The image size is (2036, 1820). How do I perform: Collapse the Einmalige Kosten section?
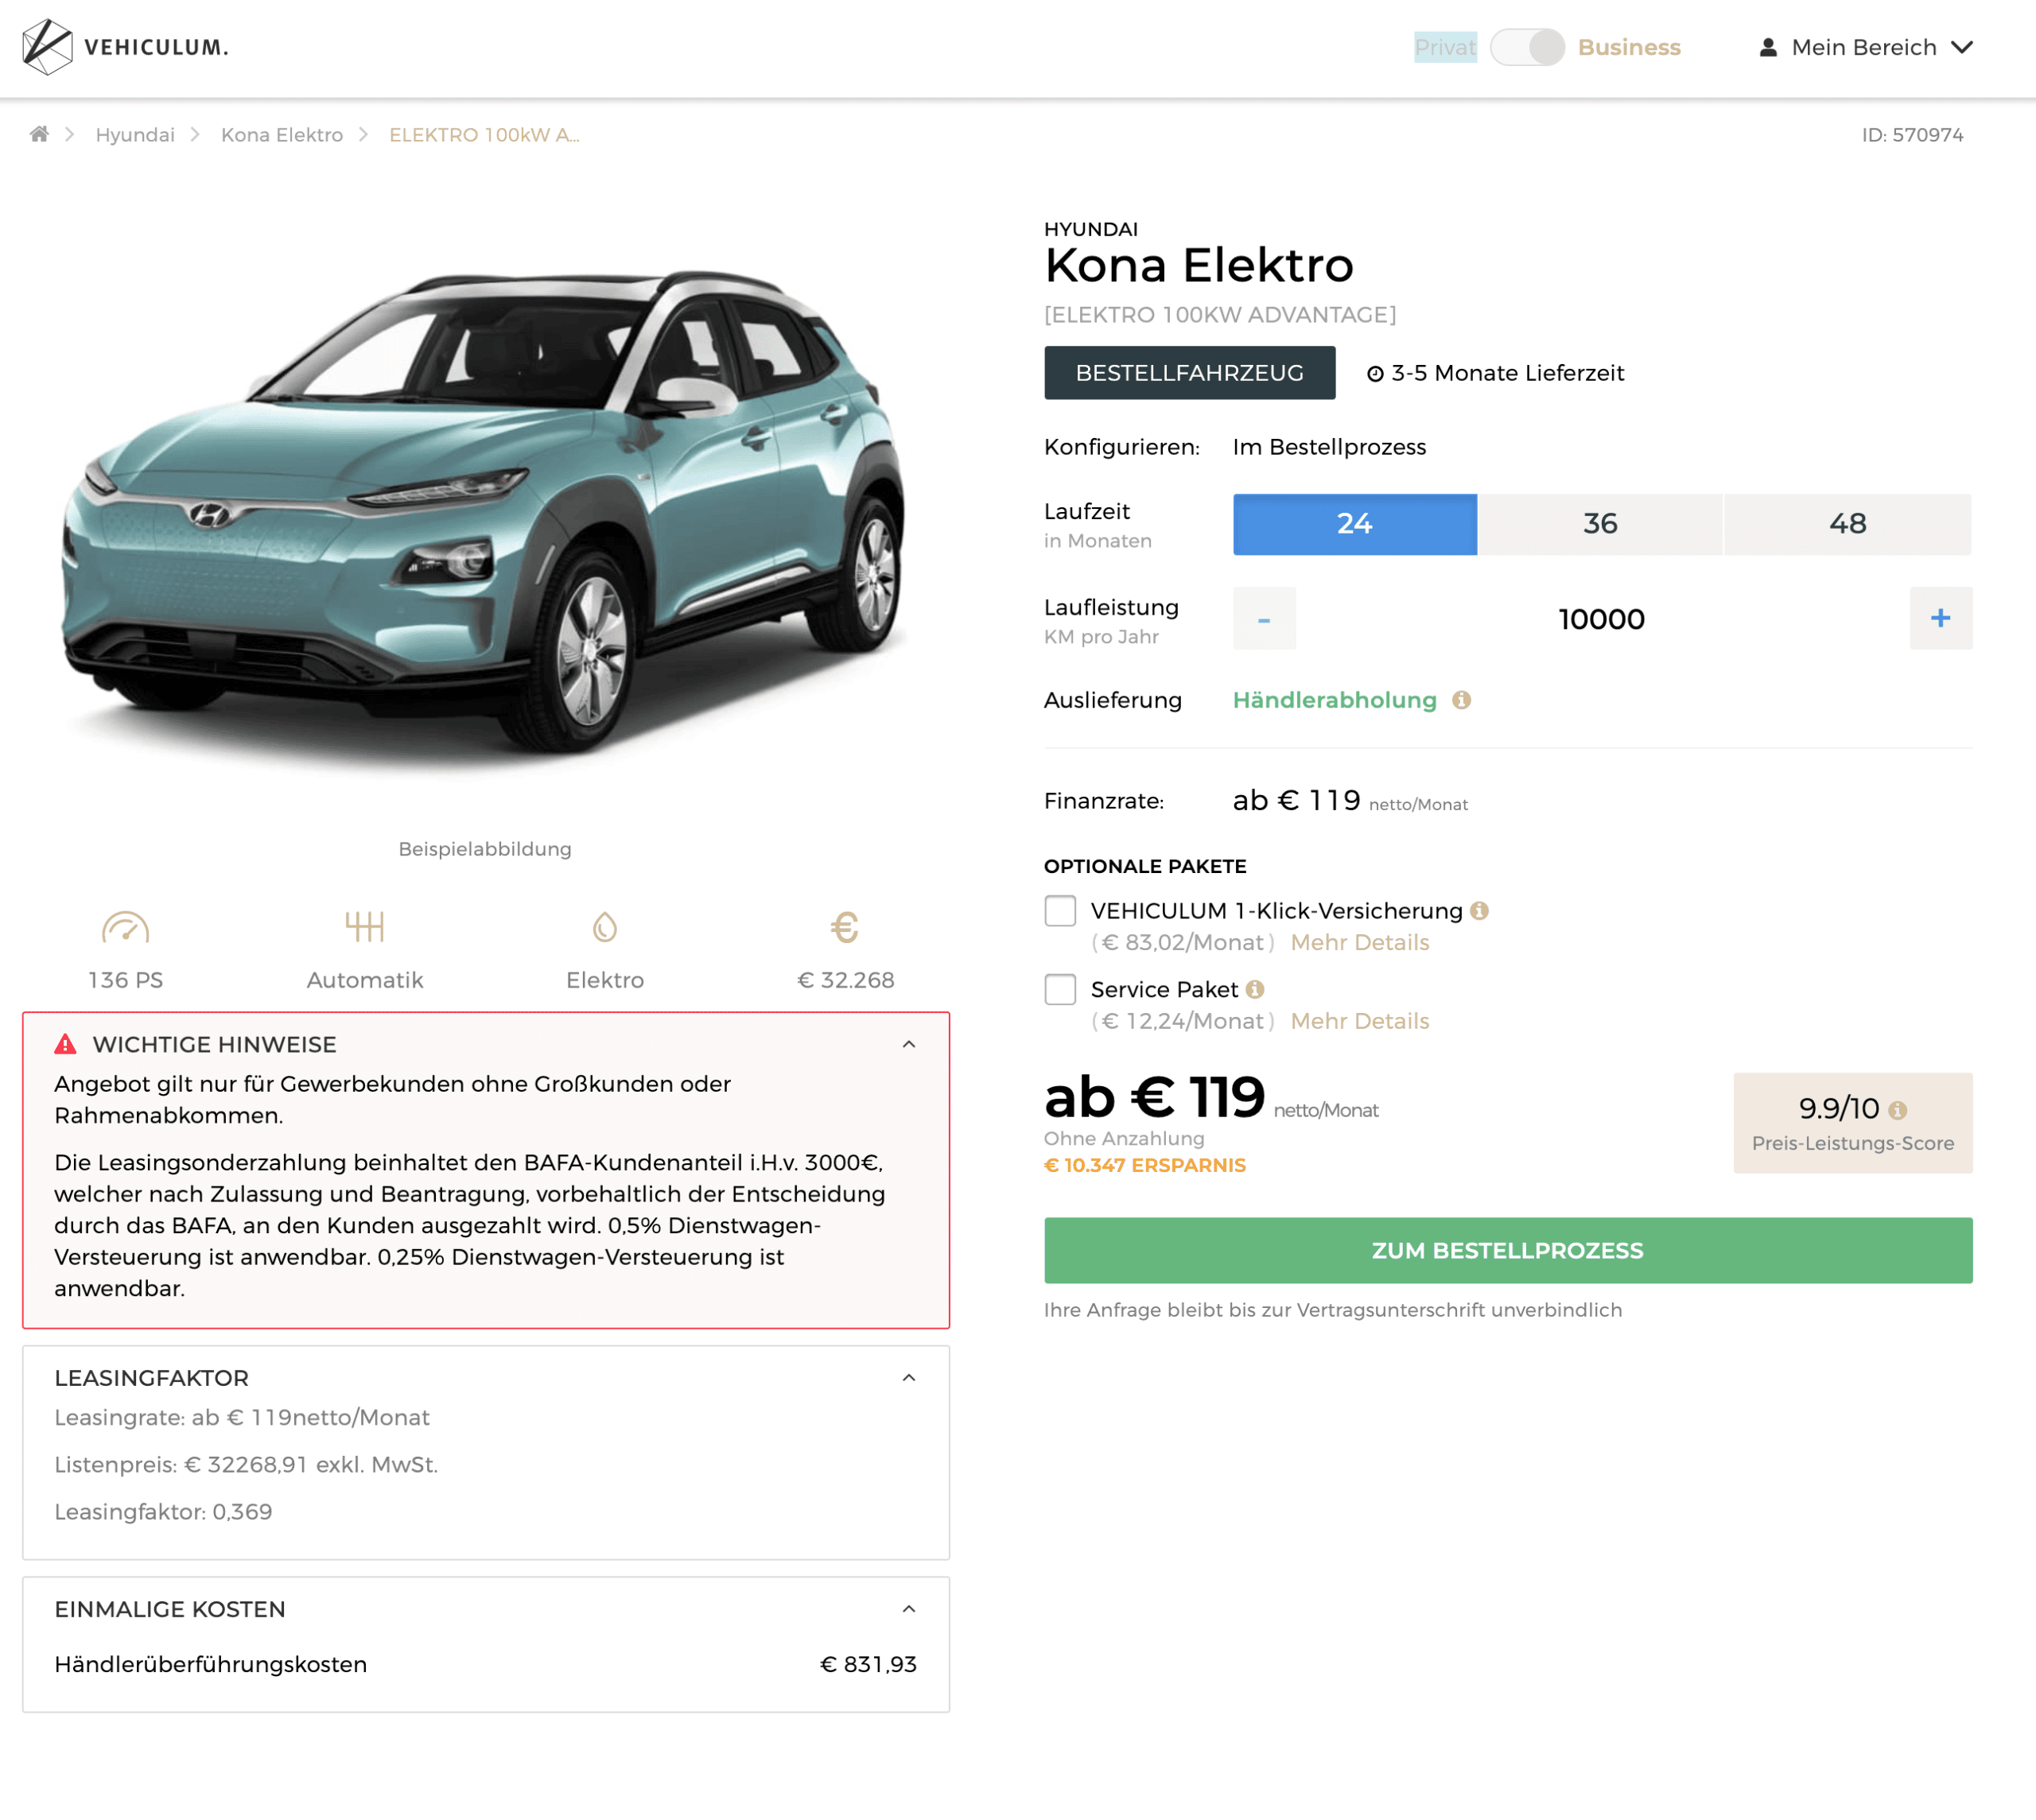point(909,1608)
